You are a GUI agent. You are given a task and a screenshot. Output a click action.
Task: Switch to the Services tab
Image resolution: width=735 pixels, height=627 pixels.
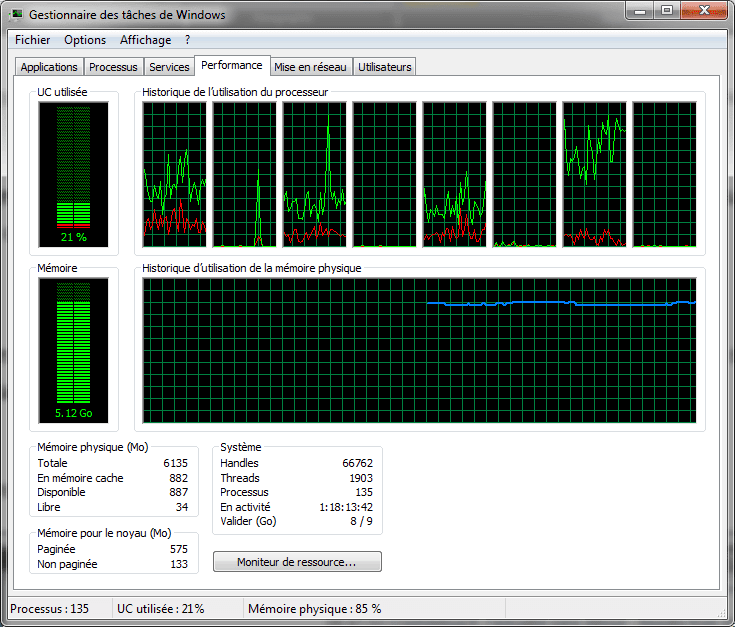169,67
